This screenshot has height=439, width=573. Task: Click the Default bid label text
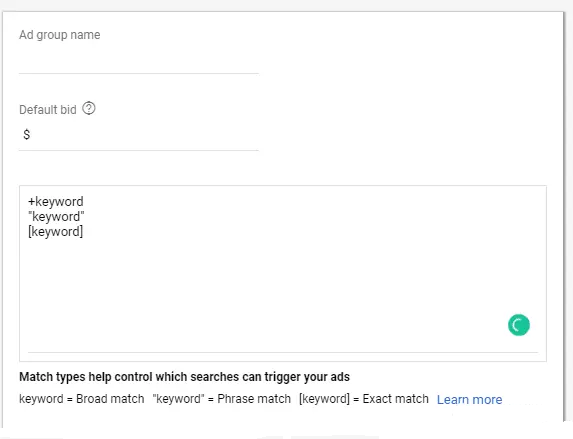coord(48,110)
